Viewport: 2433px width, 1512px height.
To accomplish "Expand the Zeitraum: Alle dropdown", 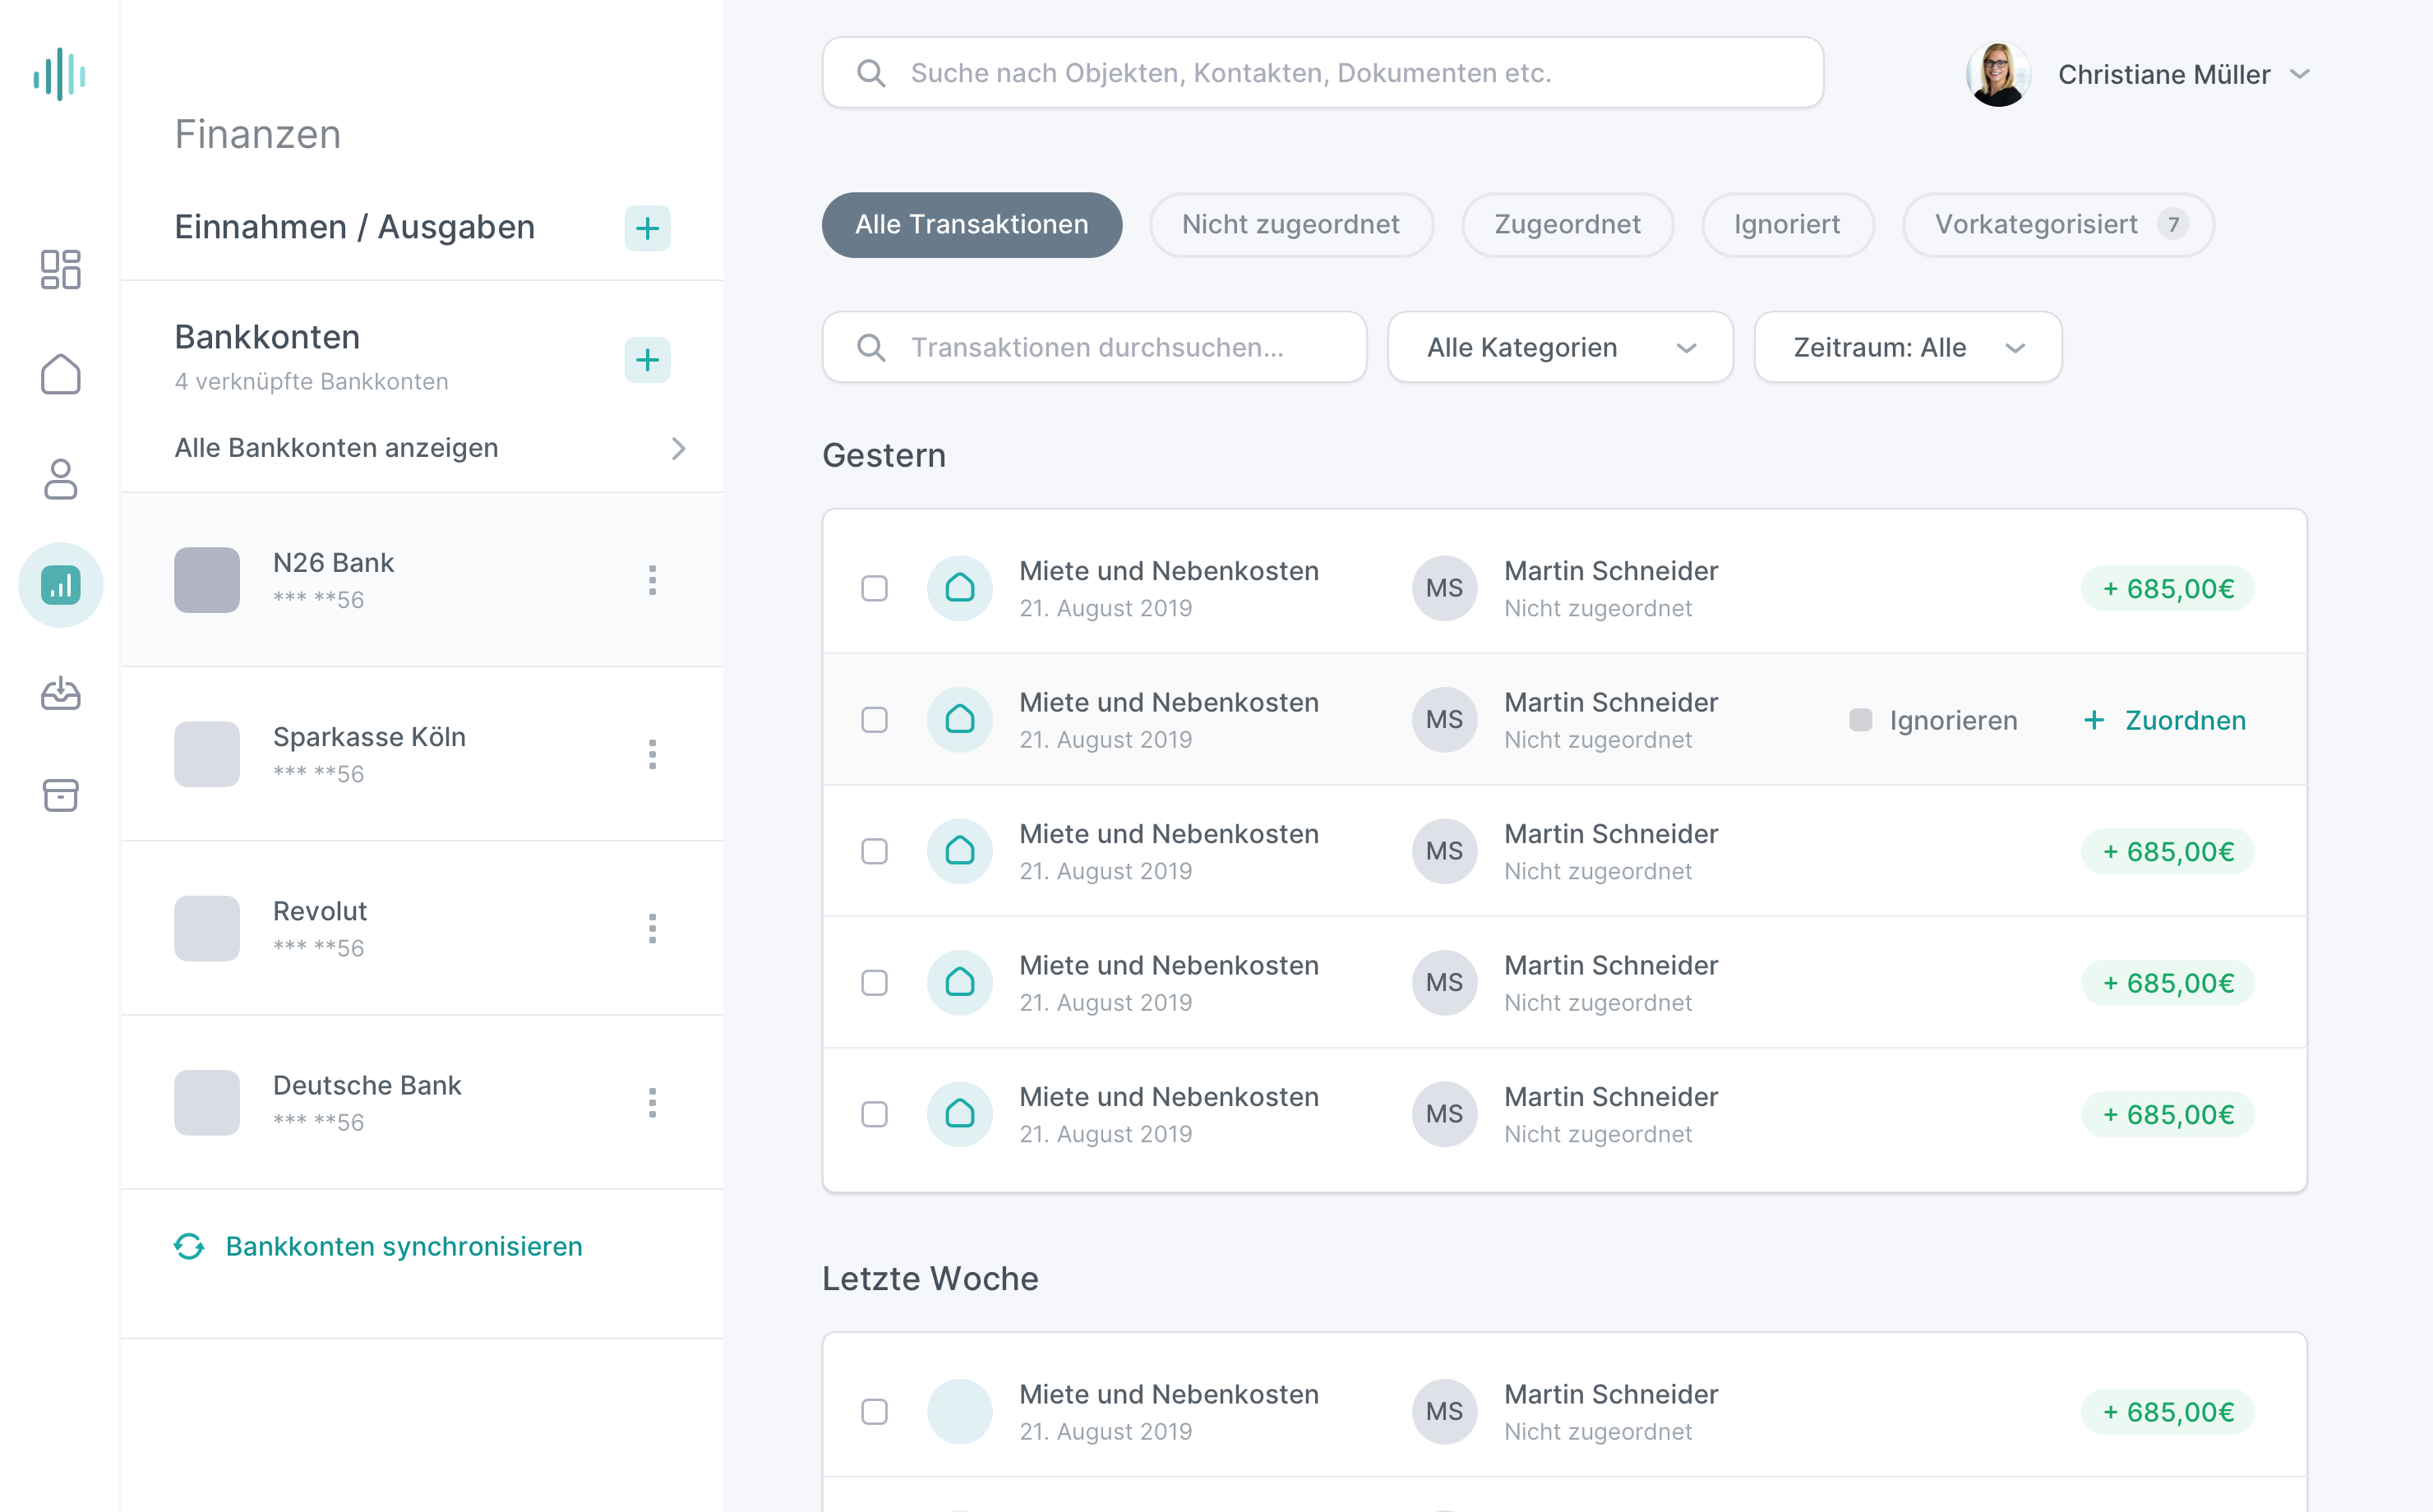I will point(1907,347).
